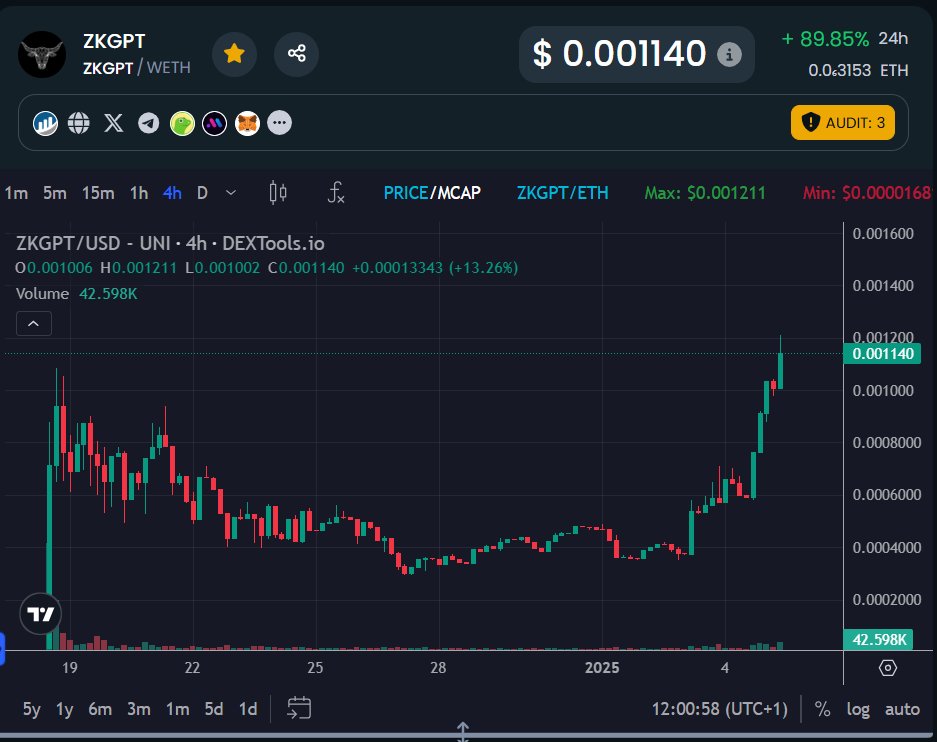Screen dimensions: 937x742
Task: Toggle auto scale mode
Action: pos(902,709)
